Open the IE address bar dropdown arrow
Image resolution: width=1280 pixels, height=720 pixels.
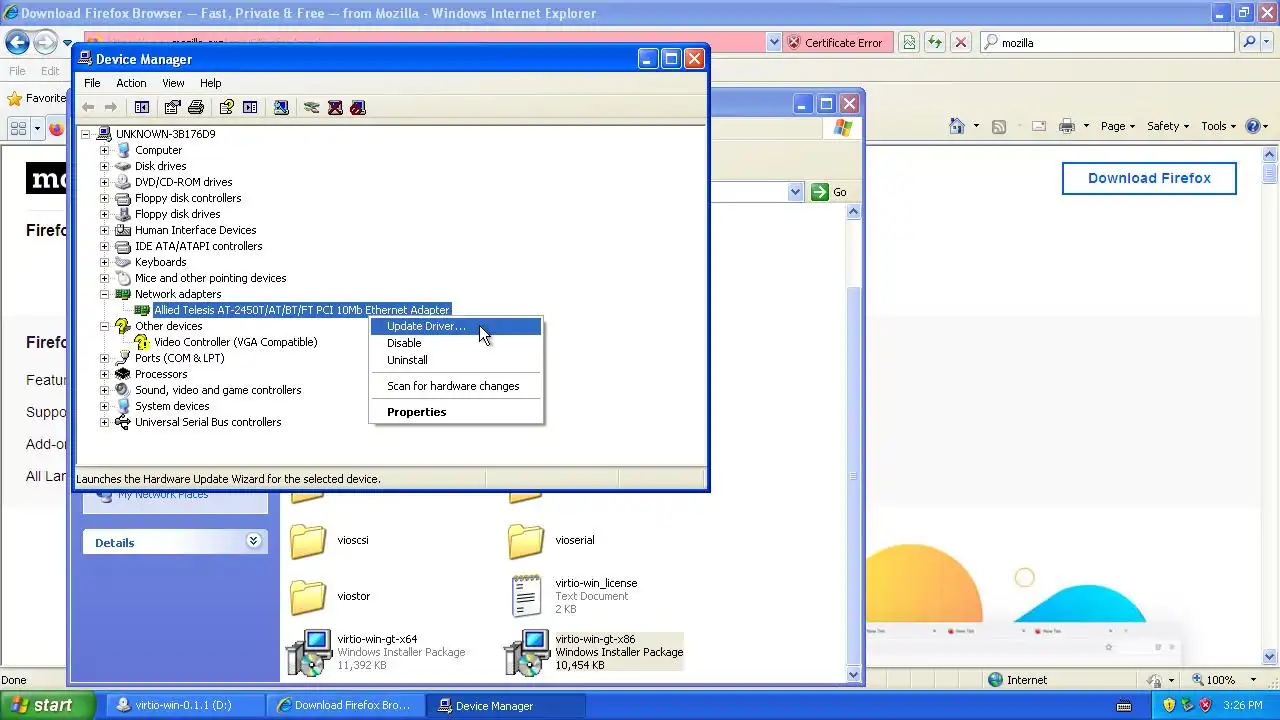[773, 42]
